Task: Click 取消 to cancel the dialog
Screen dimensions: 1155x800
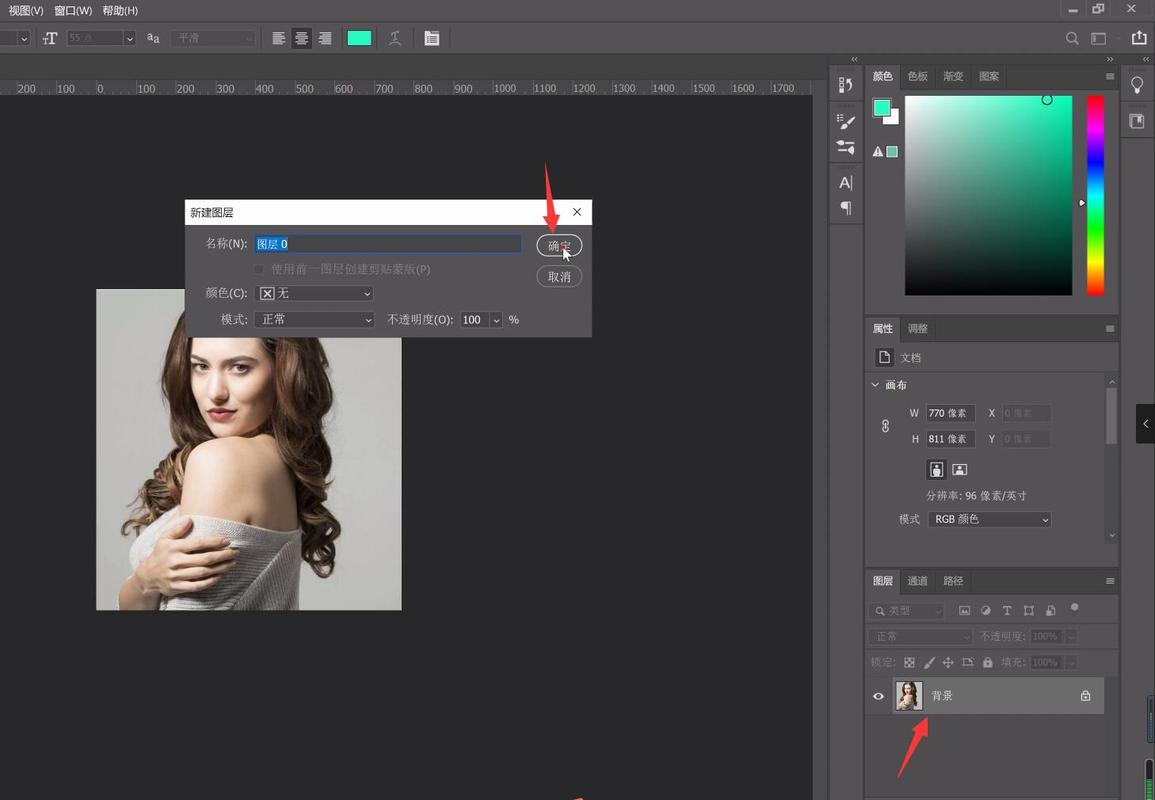Action: [x=559, y=277]
